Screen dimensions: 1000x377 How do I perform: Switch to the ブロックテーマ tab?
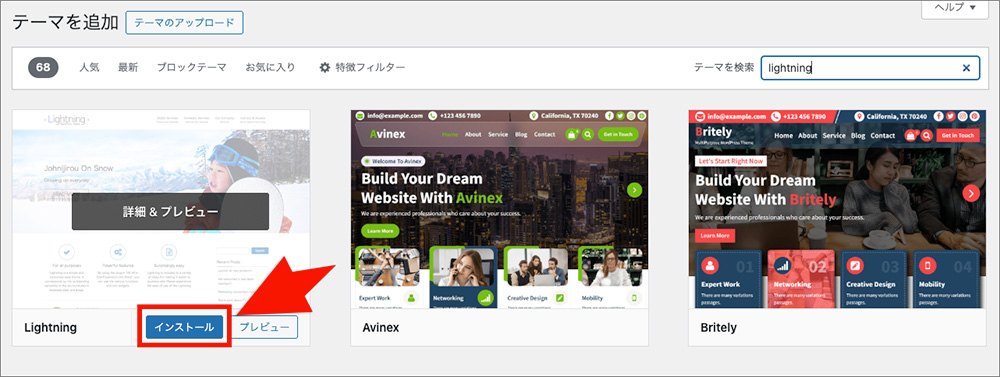pyautogui.click(x=191, y=67)
